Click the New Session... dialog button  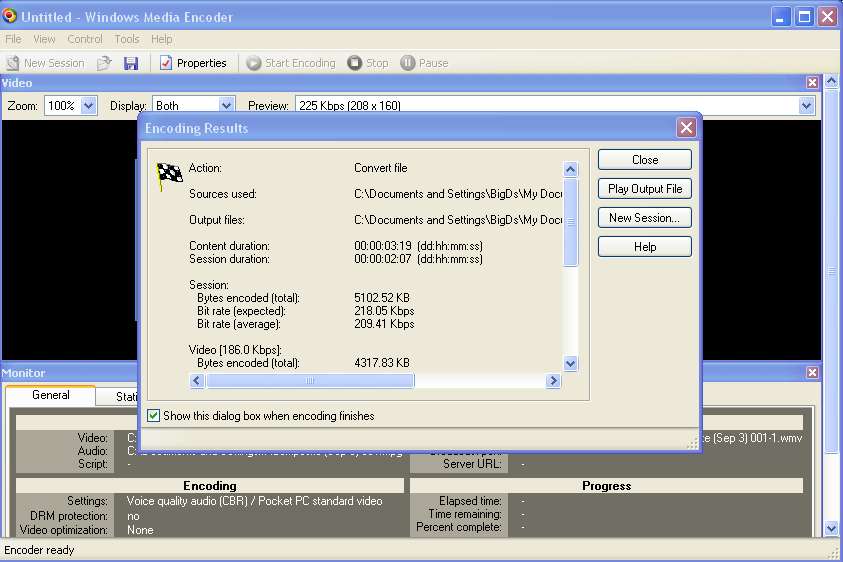645,218
